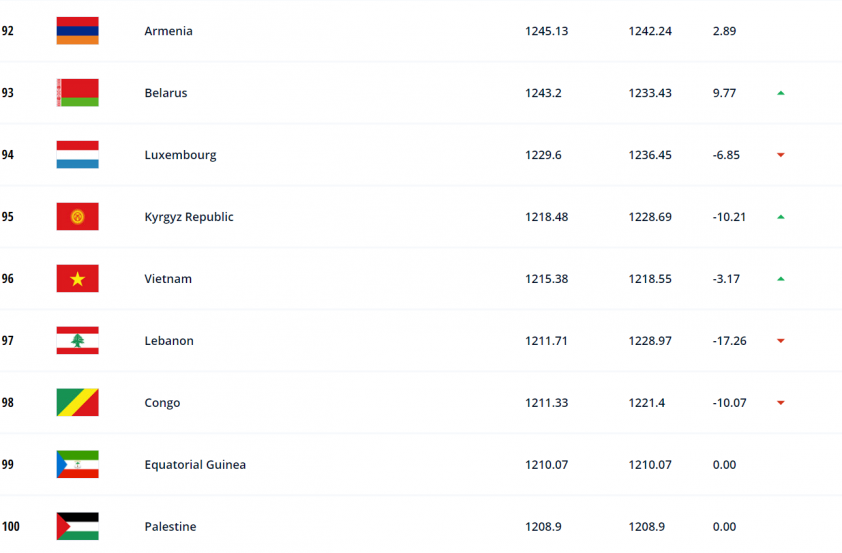Click the Kyrgyz Republic flag

[77, 217]
